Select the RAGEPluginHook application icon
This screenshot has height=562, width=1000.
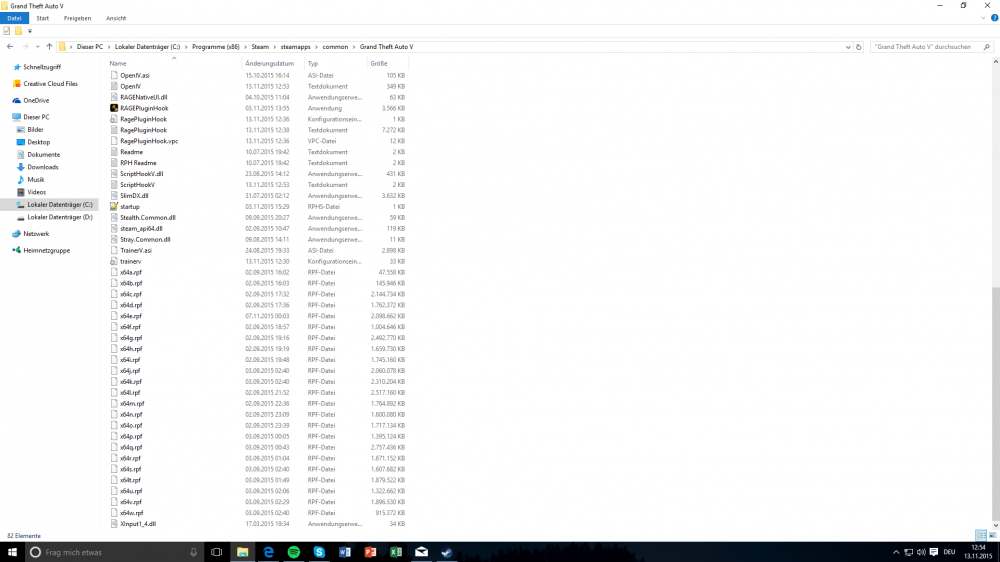point(114,108)
